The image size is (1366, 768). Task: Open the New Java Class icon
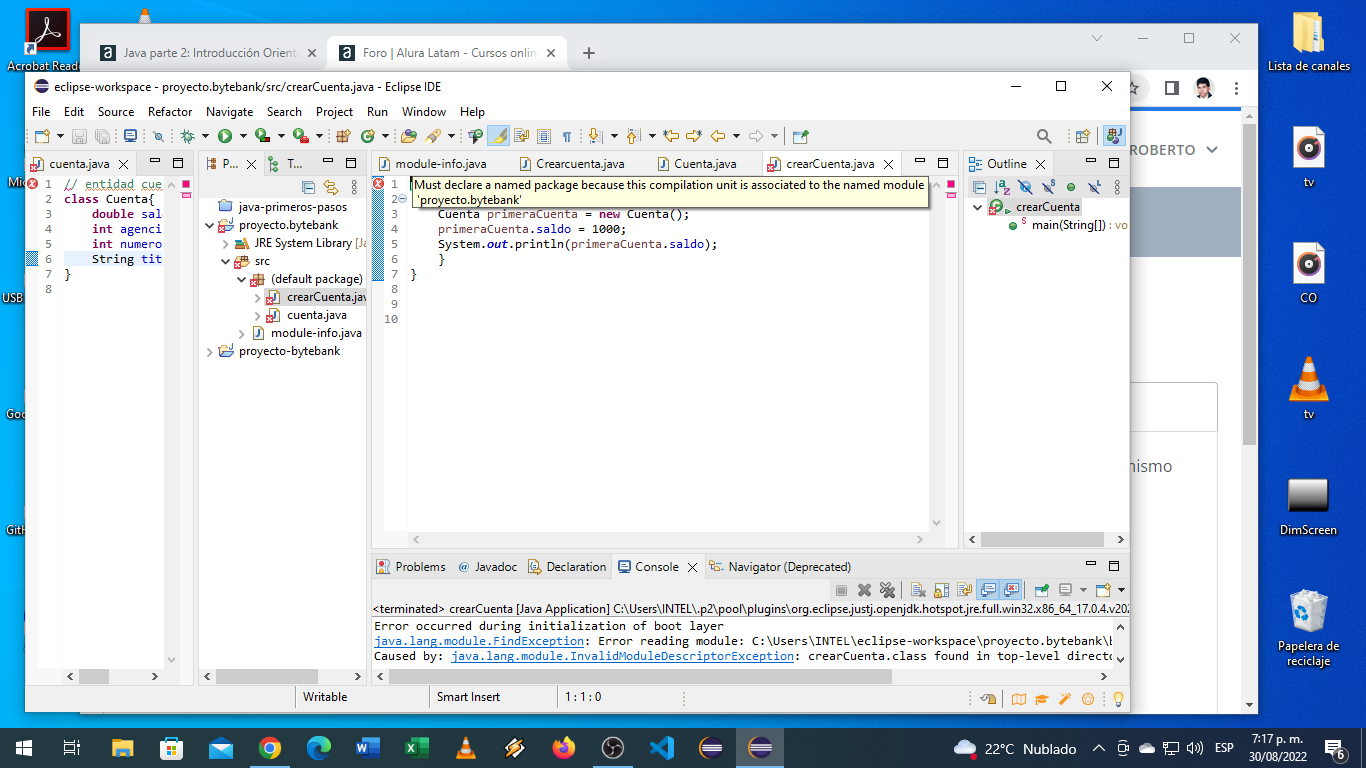click(368, 136)
